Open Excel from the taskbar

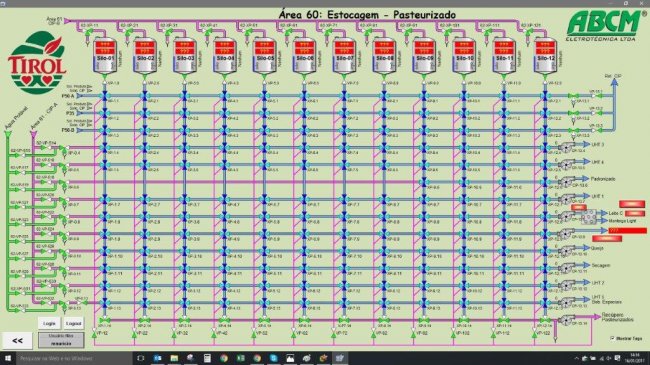tap(240, 358)
